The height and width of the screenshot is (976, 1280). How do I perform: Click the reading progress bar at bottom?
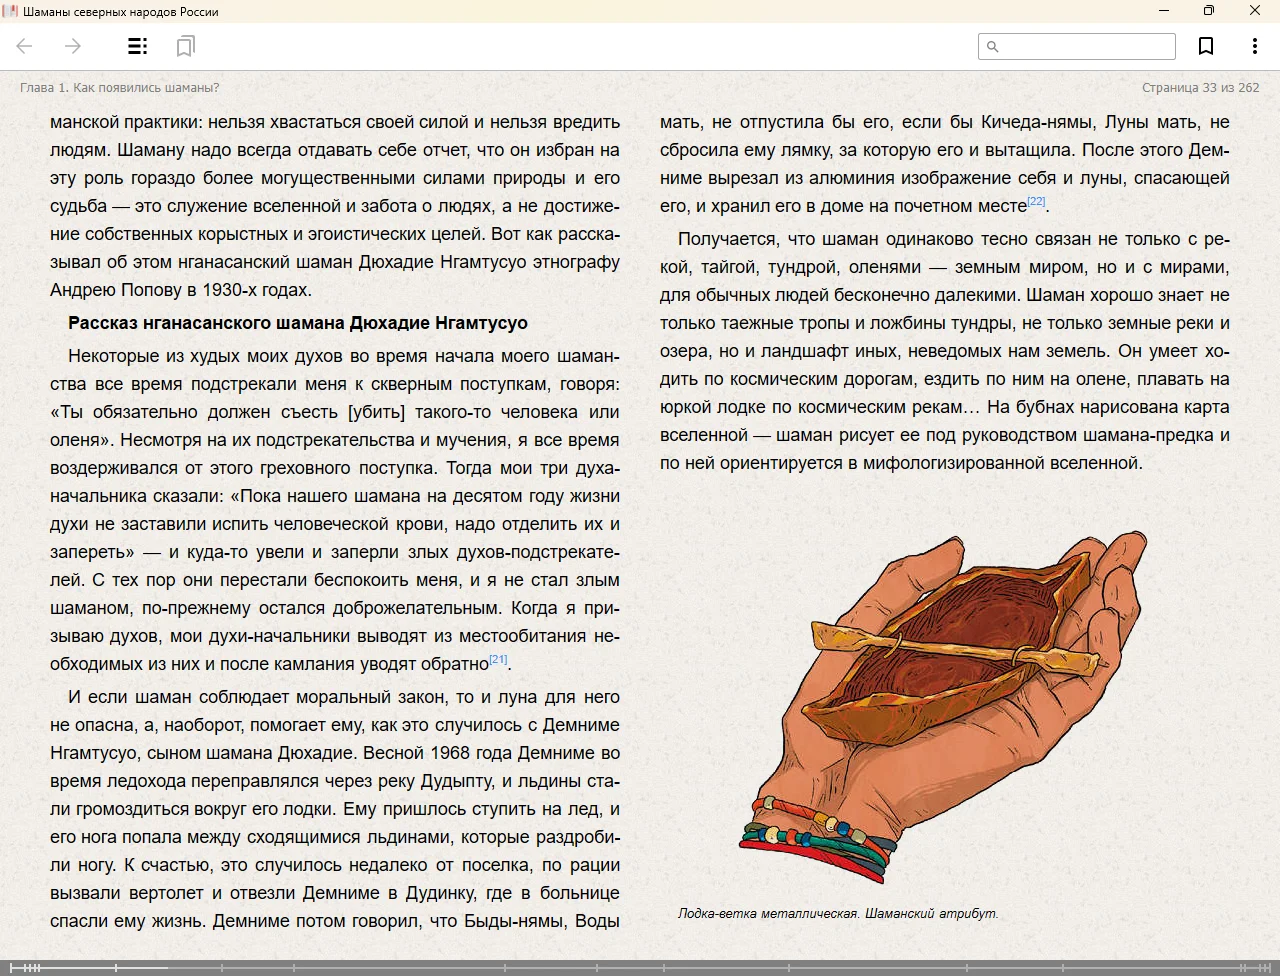click(640, 967)
